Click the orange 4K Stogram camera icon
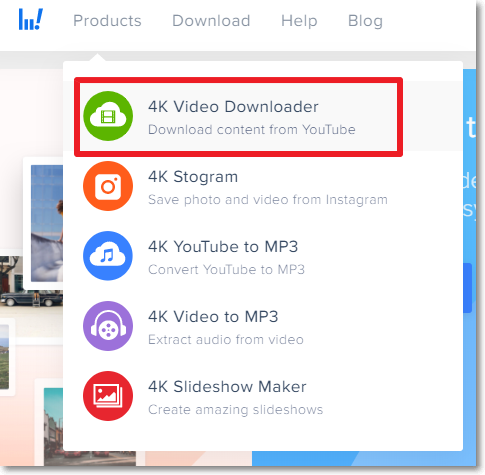The image size is (485, 475). click(x=108, y=186)
